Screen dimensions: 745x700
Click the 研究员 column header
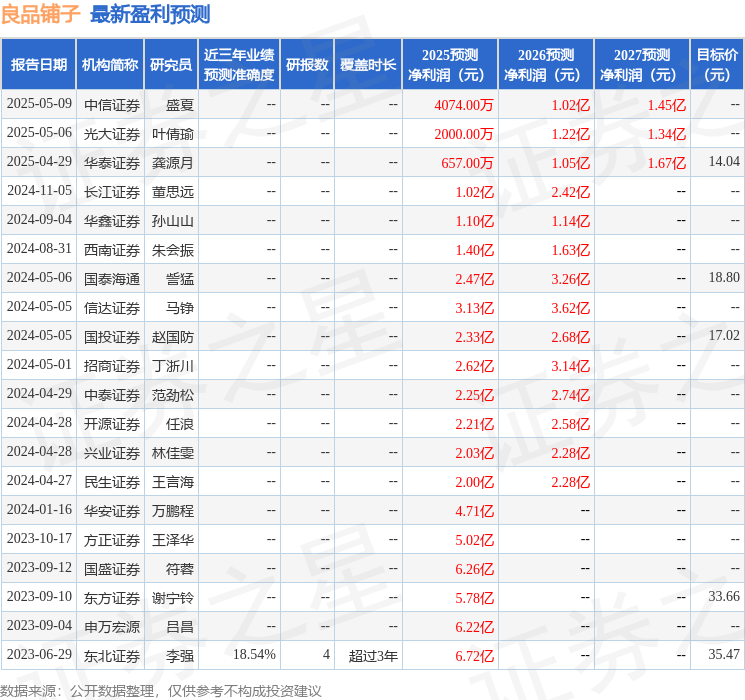[171, 65]
